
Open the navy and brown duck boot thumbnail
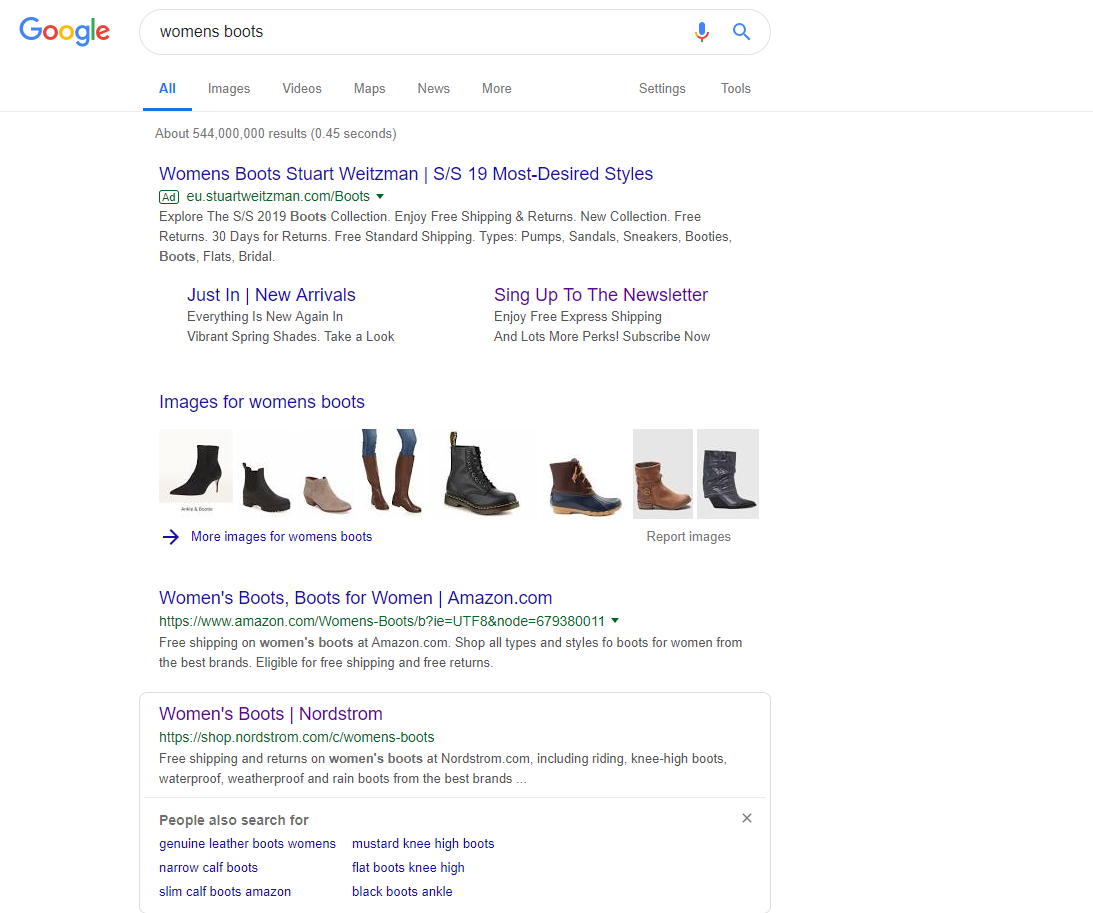tap(584, 486)
